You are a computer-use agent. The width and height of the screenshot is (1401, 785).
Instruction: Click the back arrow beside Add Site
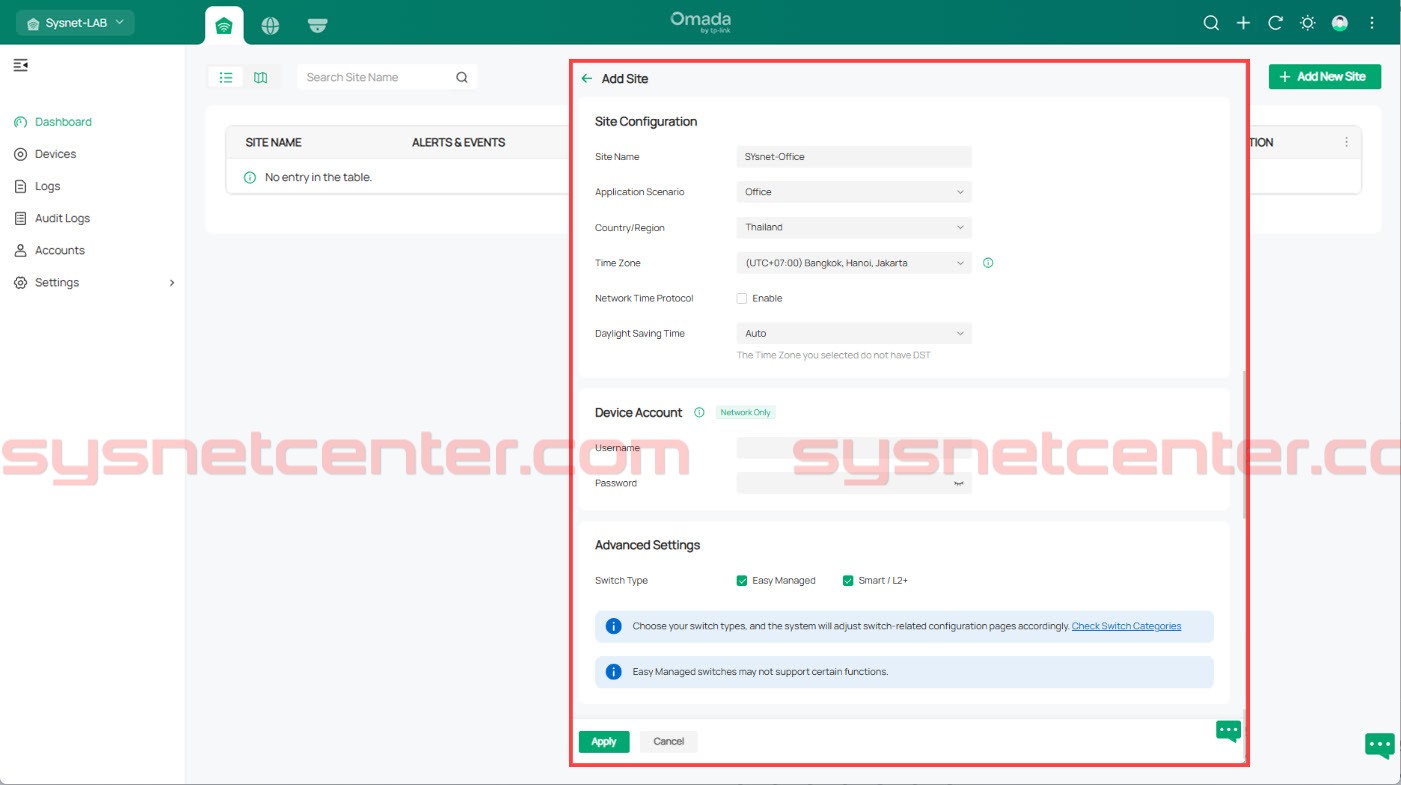[587, 79]
